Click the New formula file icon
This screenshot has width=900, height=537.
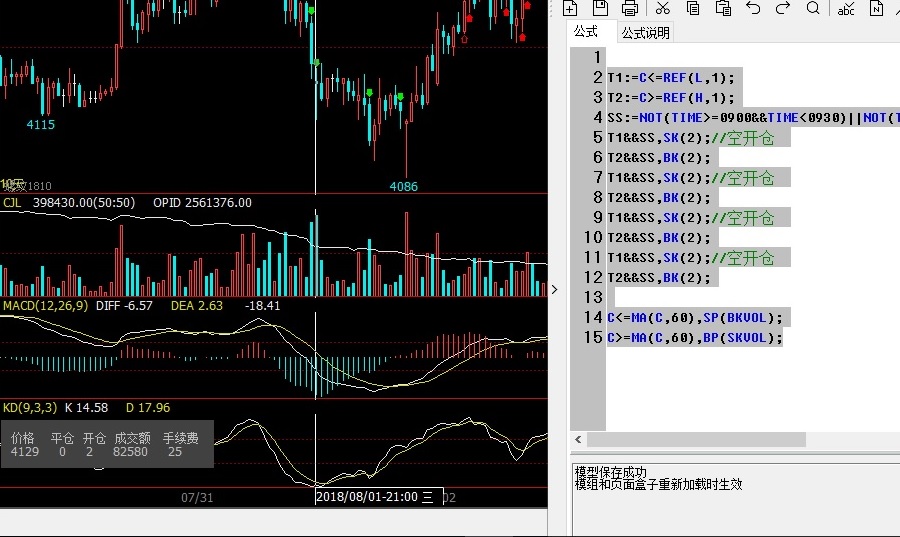tap(570, 8)
